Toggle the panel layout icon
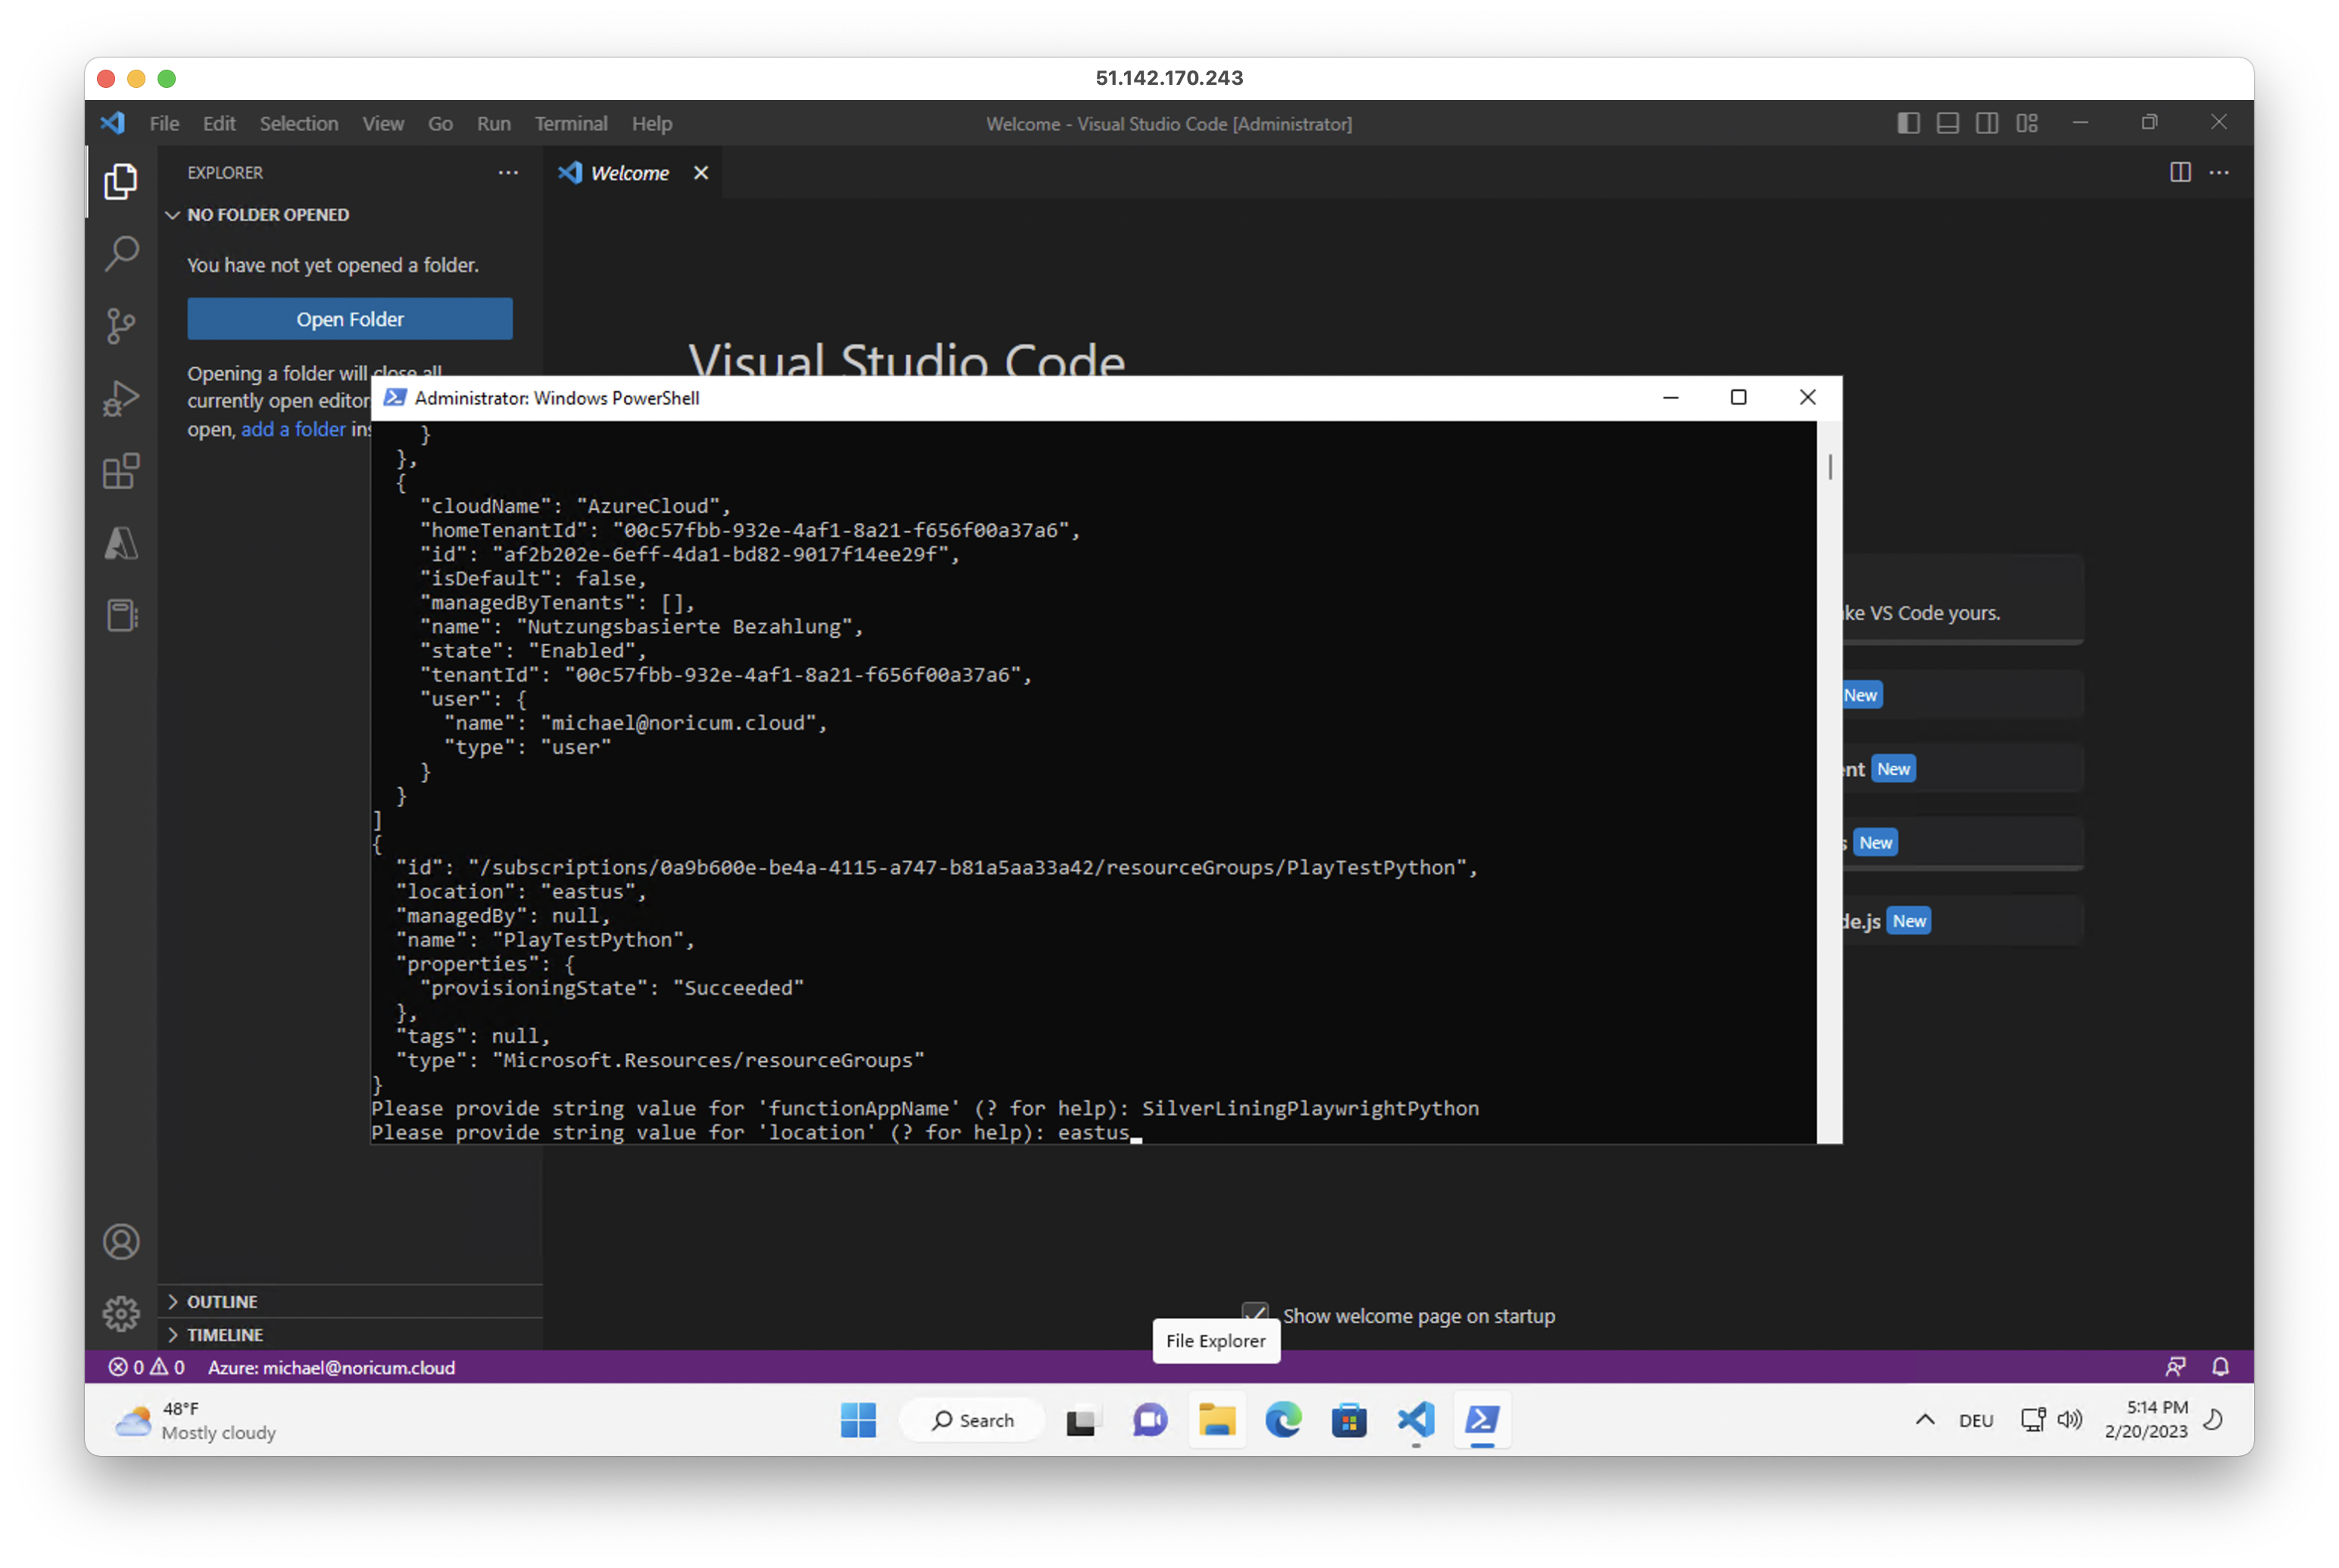The image size is (2339, 1568). click(x=1947, y=123)
